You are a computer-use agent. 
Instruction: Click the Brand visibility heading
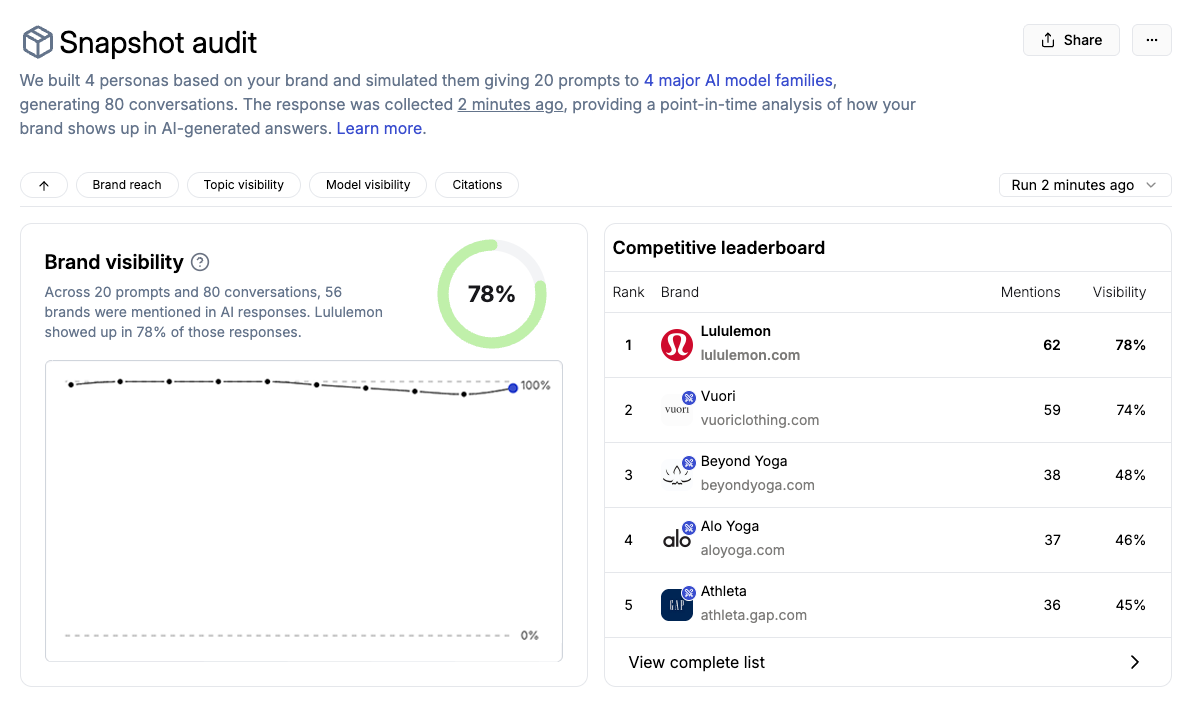(x=114, y=262)
